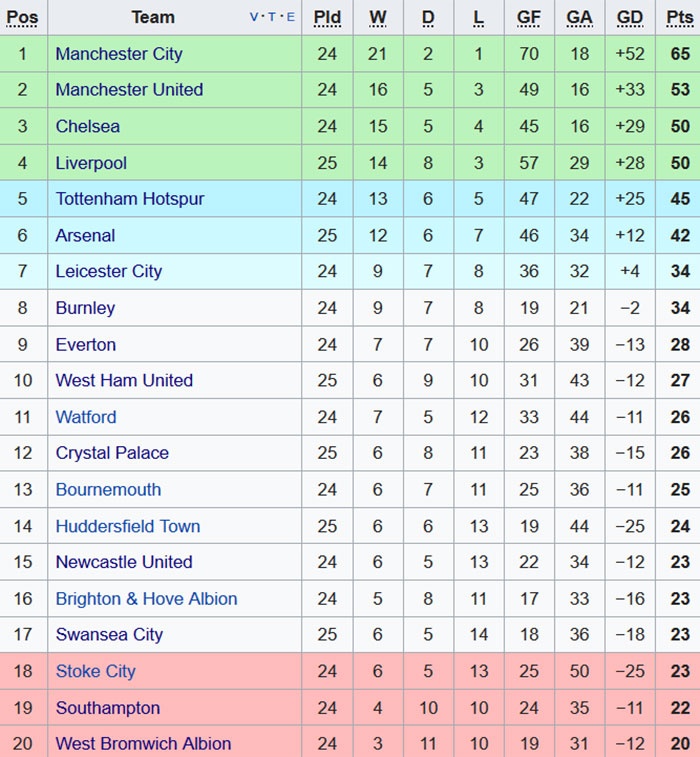700x757 pixels.
Task: Click the Burnley team link
Action: point(85,308)
